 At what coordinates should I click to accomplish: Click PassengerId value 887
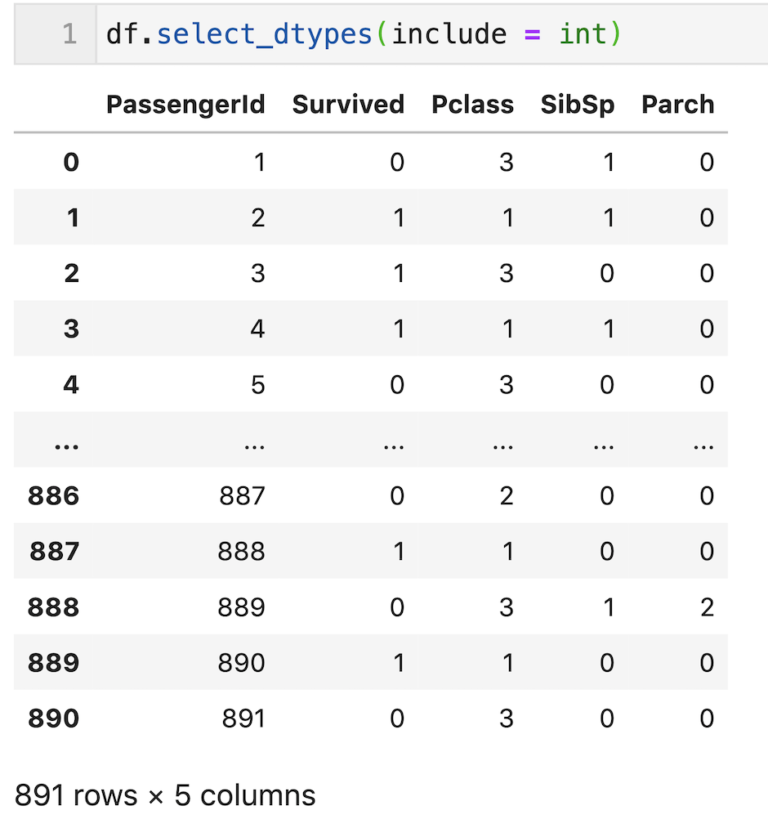click(242, 496)
